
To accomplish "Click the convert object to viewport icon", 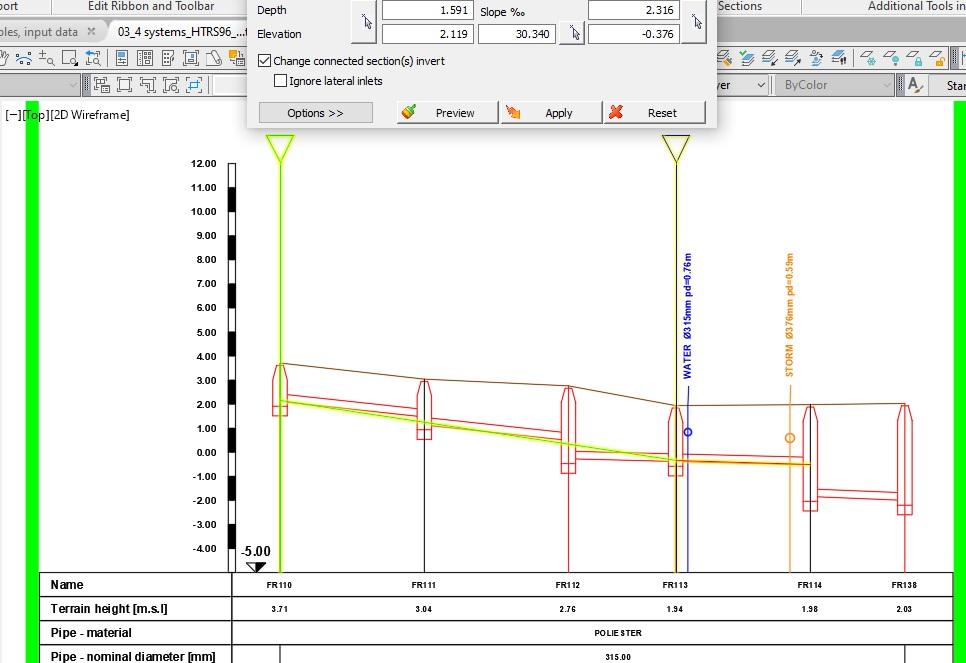I will 171,85.
